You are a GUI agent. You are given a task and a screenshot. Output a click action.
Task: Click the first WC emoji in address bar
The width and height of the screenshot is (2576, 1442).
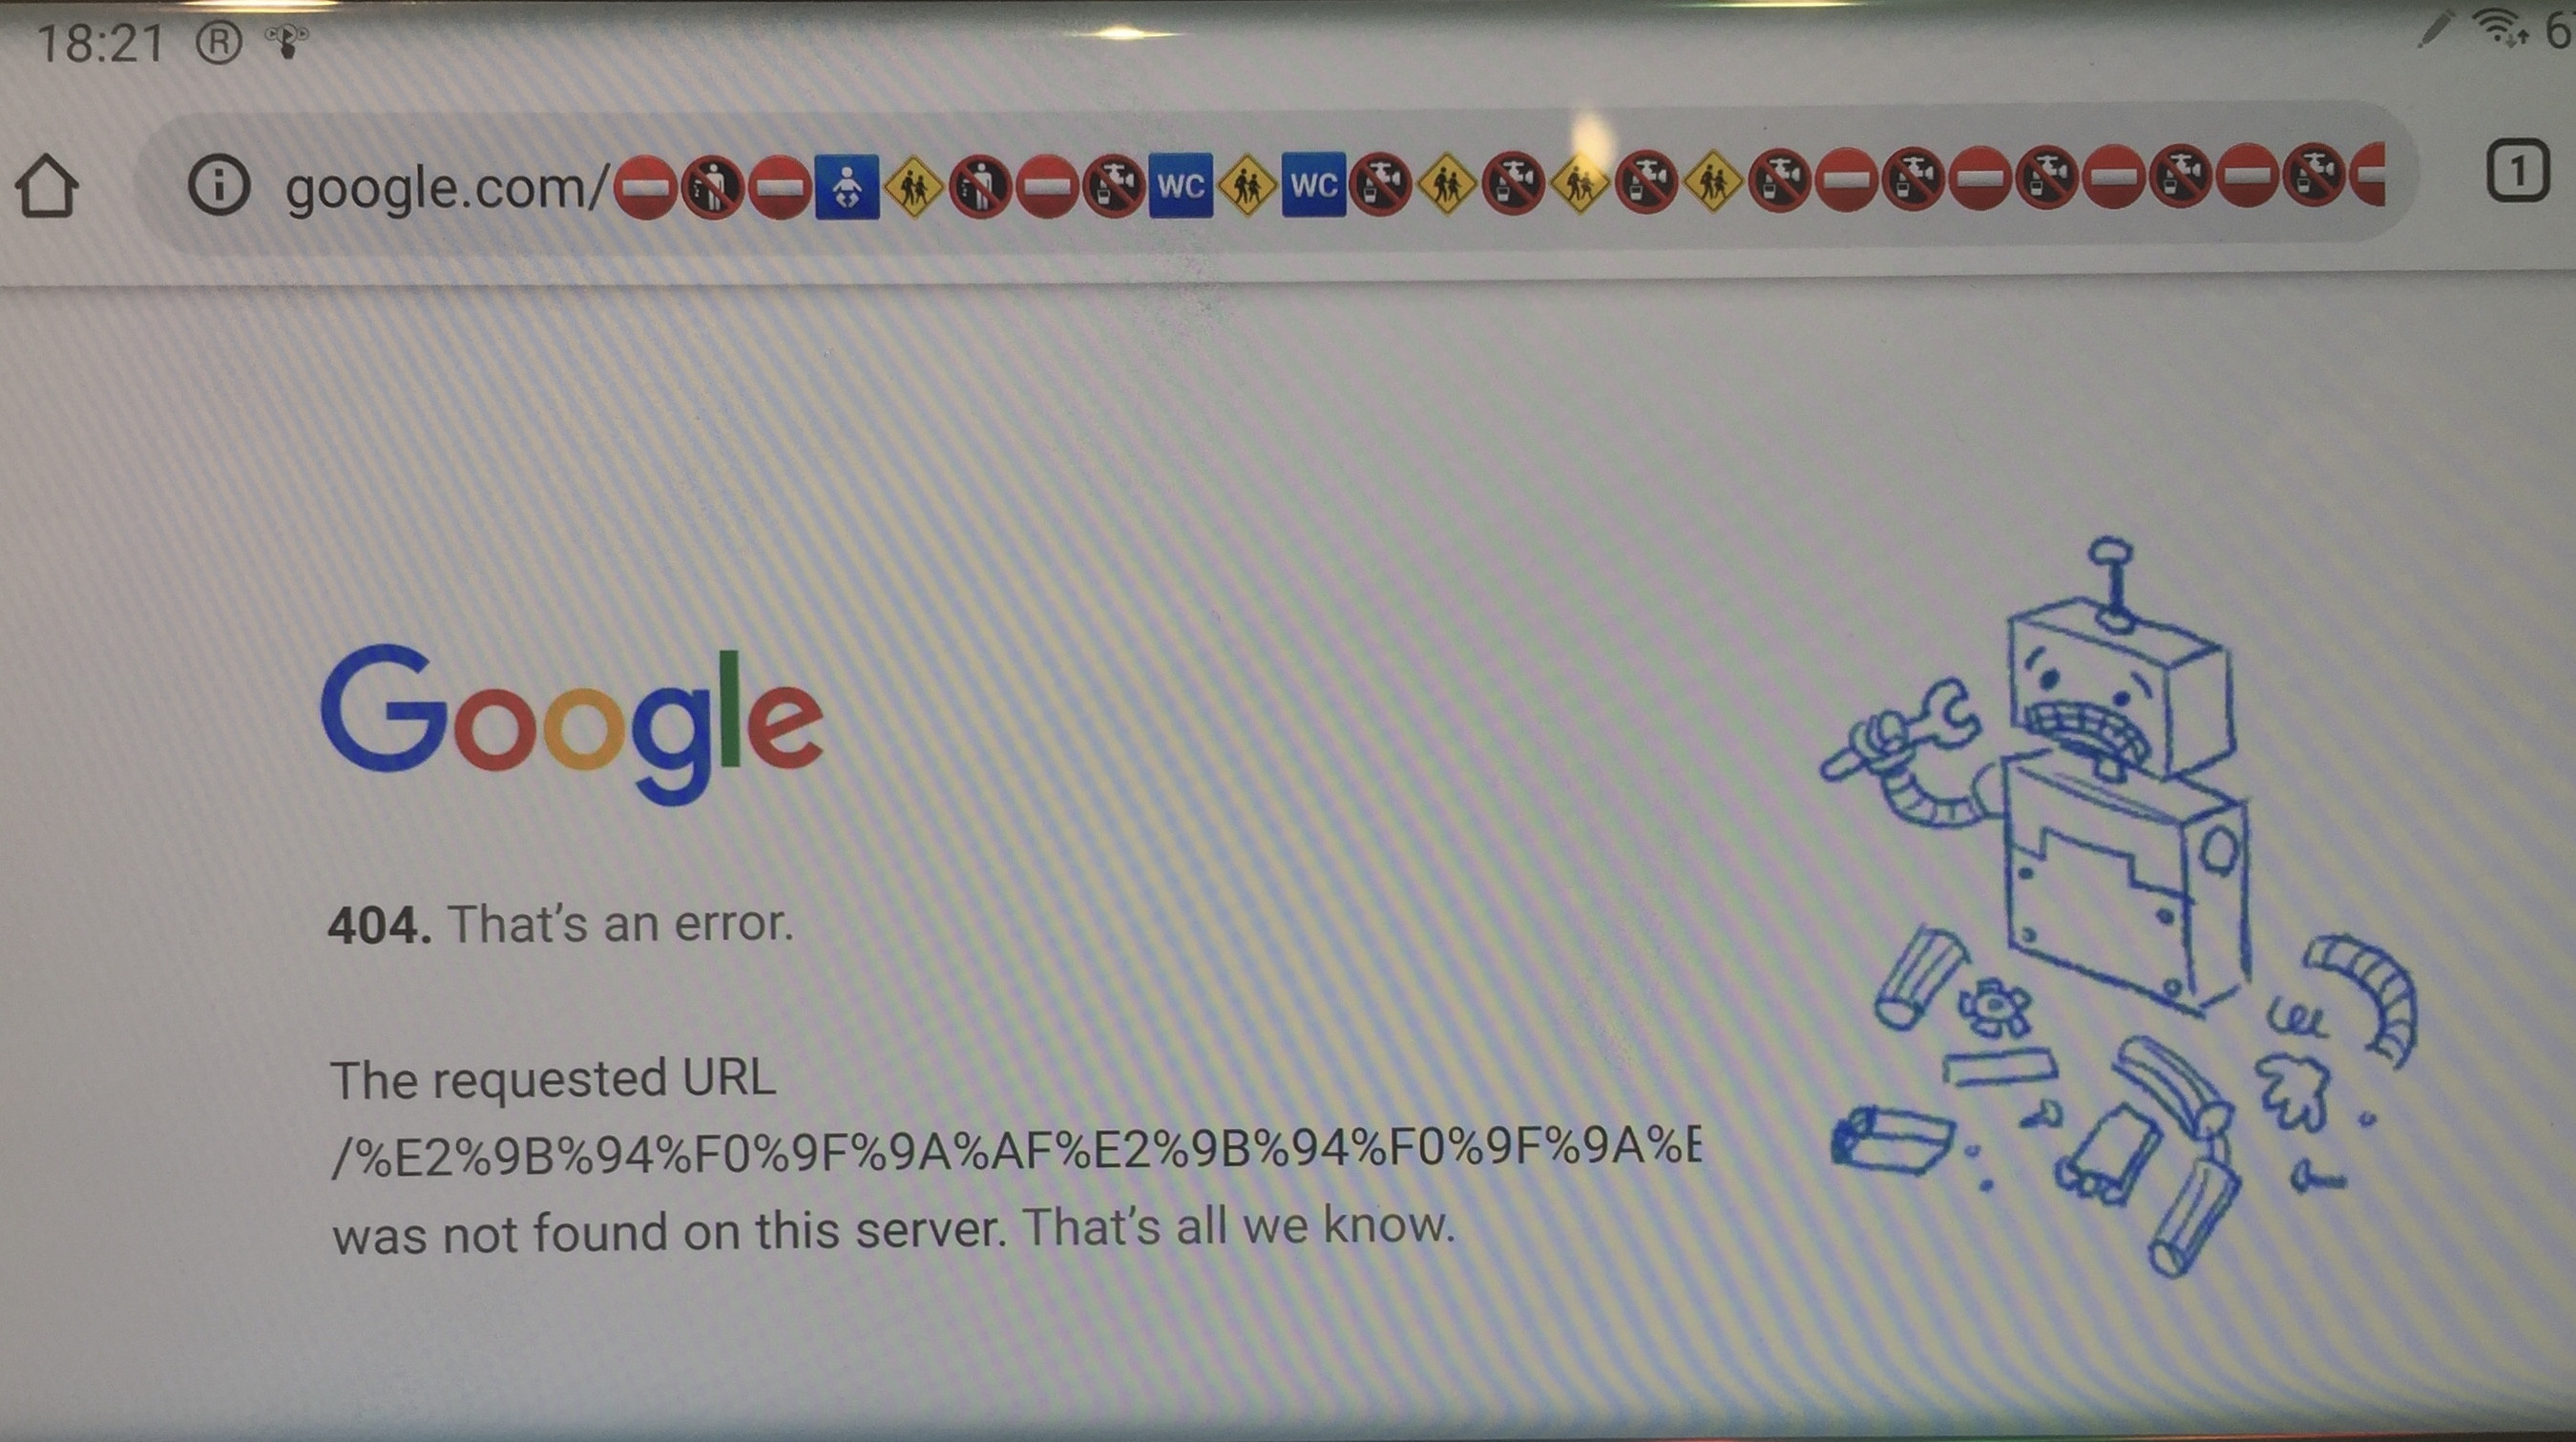point(1181,185)
